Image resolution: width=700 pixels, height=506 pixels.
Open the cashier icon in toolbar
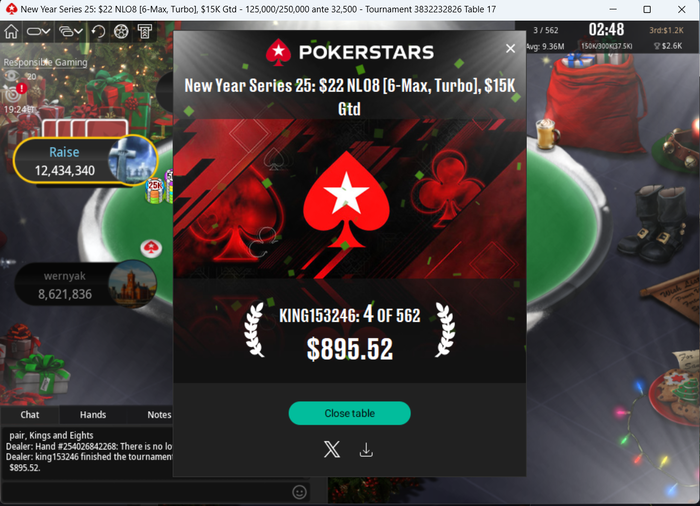tap(145, 32)
